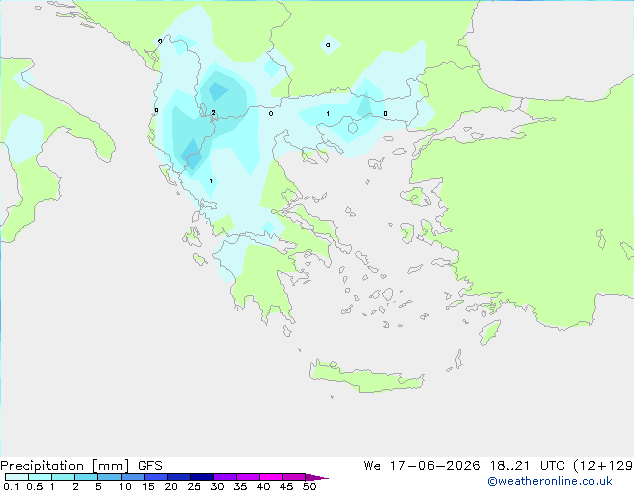Click the above-50 mm arrow tip of legend
The image size is (634, 490).
317,477
